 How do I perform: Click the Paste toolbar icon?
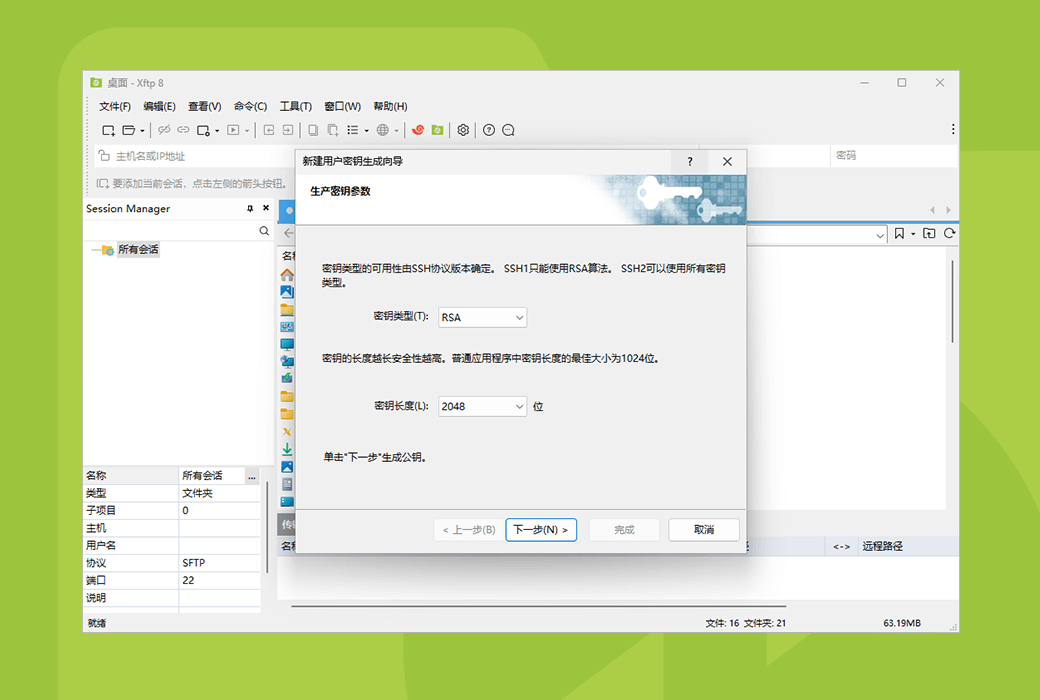click(332, 130)
